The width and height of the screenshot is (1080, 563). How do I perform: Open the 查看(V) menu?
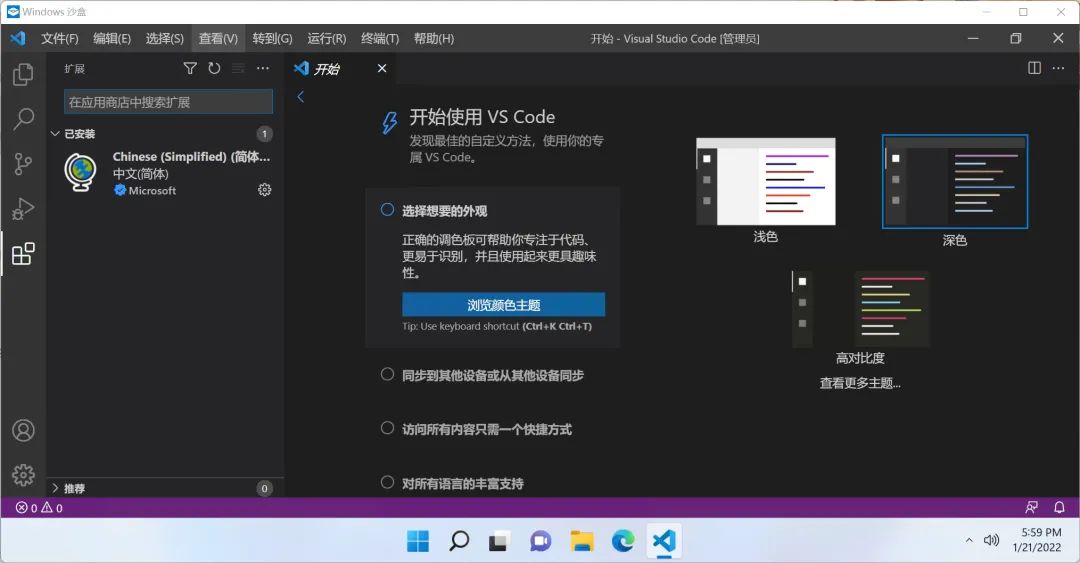click(218, 39)
